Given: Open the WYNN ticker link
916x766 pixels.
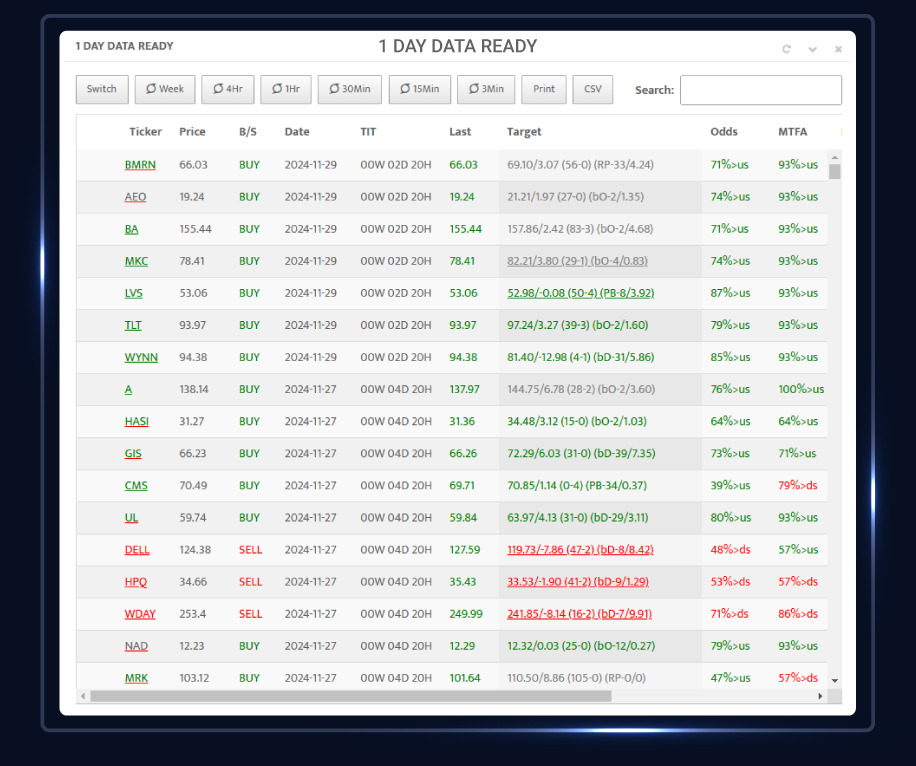Looking at the screenshot, I should pyautogui.click(x=141, y=357).
